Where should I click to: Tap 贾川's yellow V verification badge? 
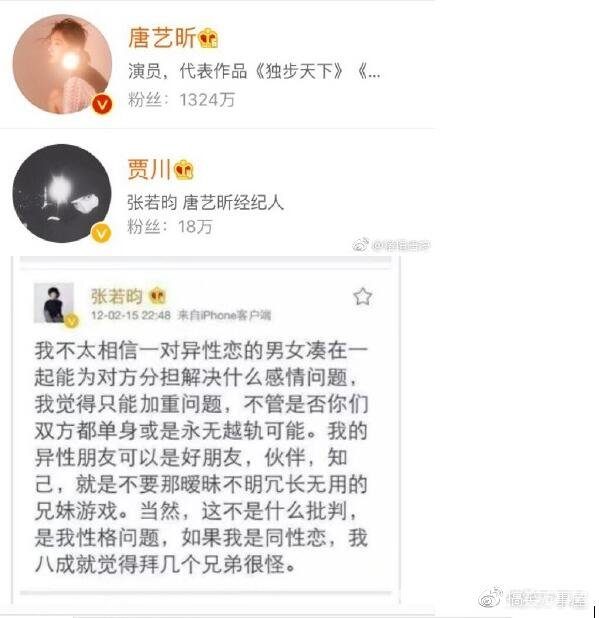click(101, 233)
